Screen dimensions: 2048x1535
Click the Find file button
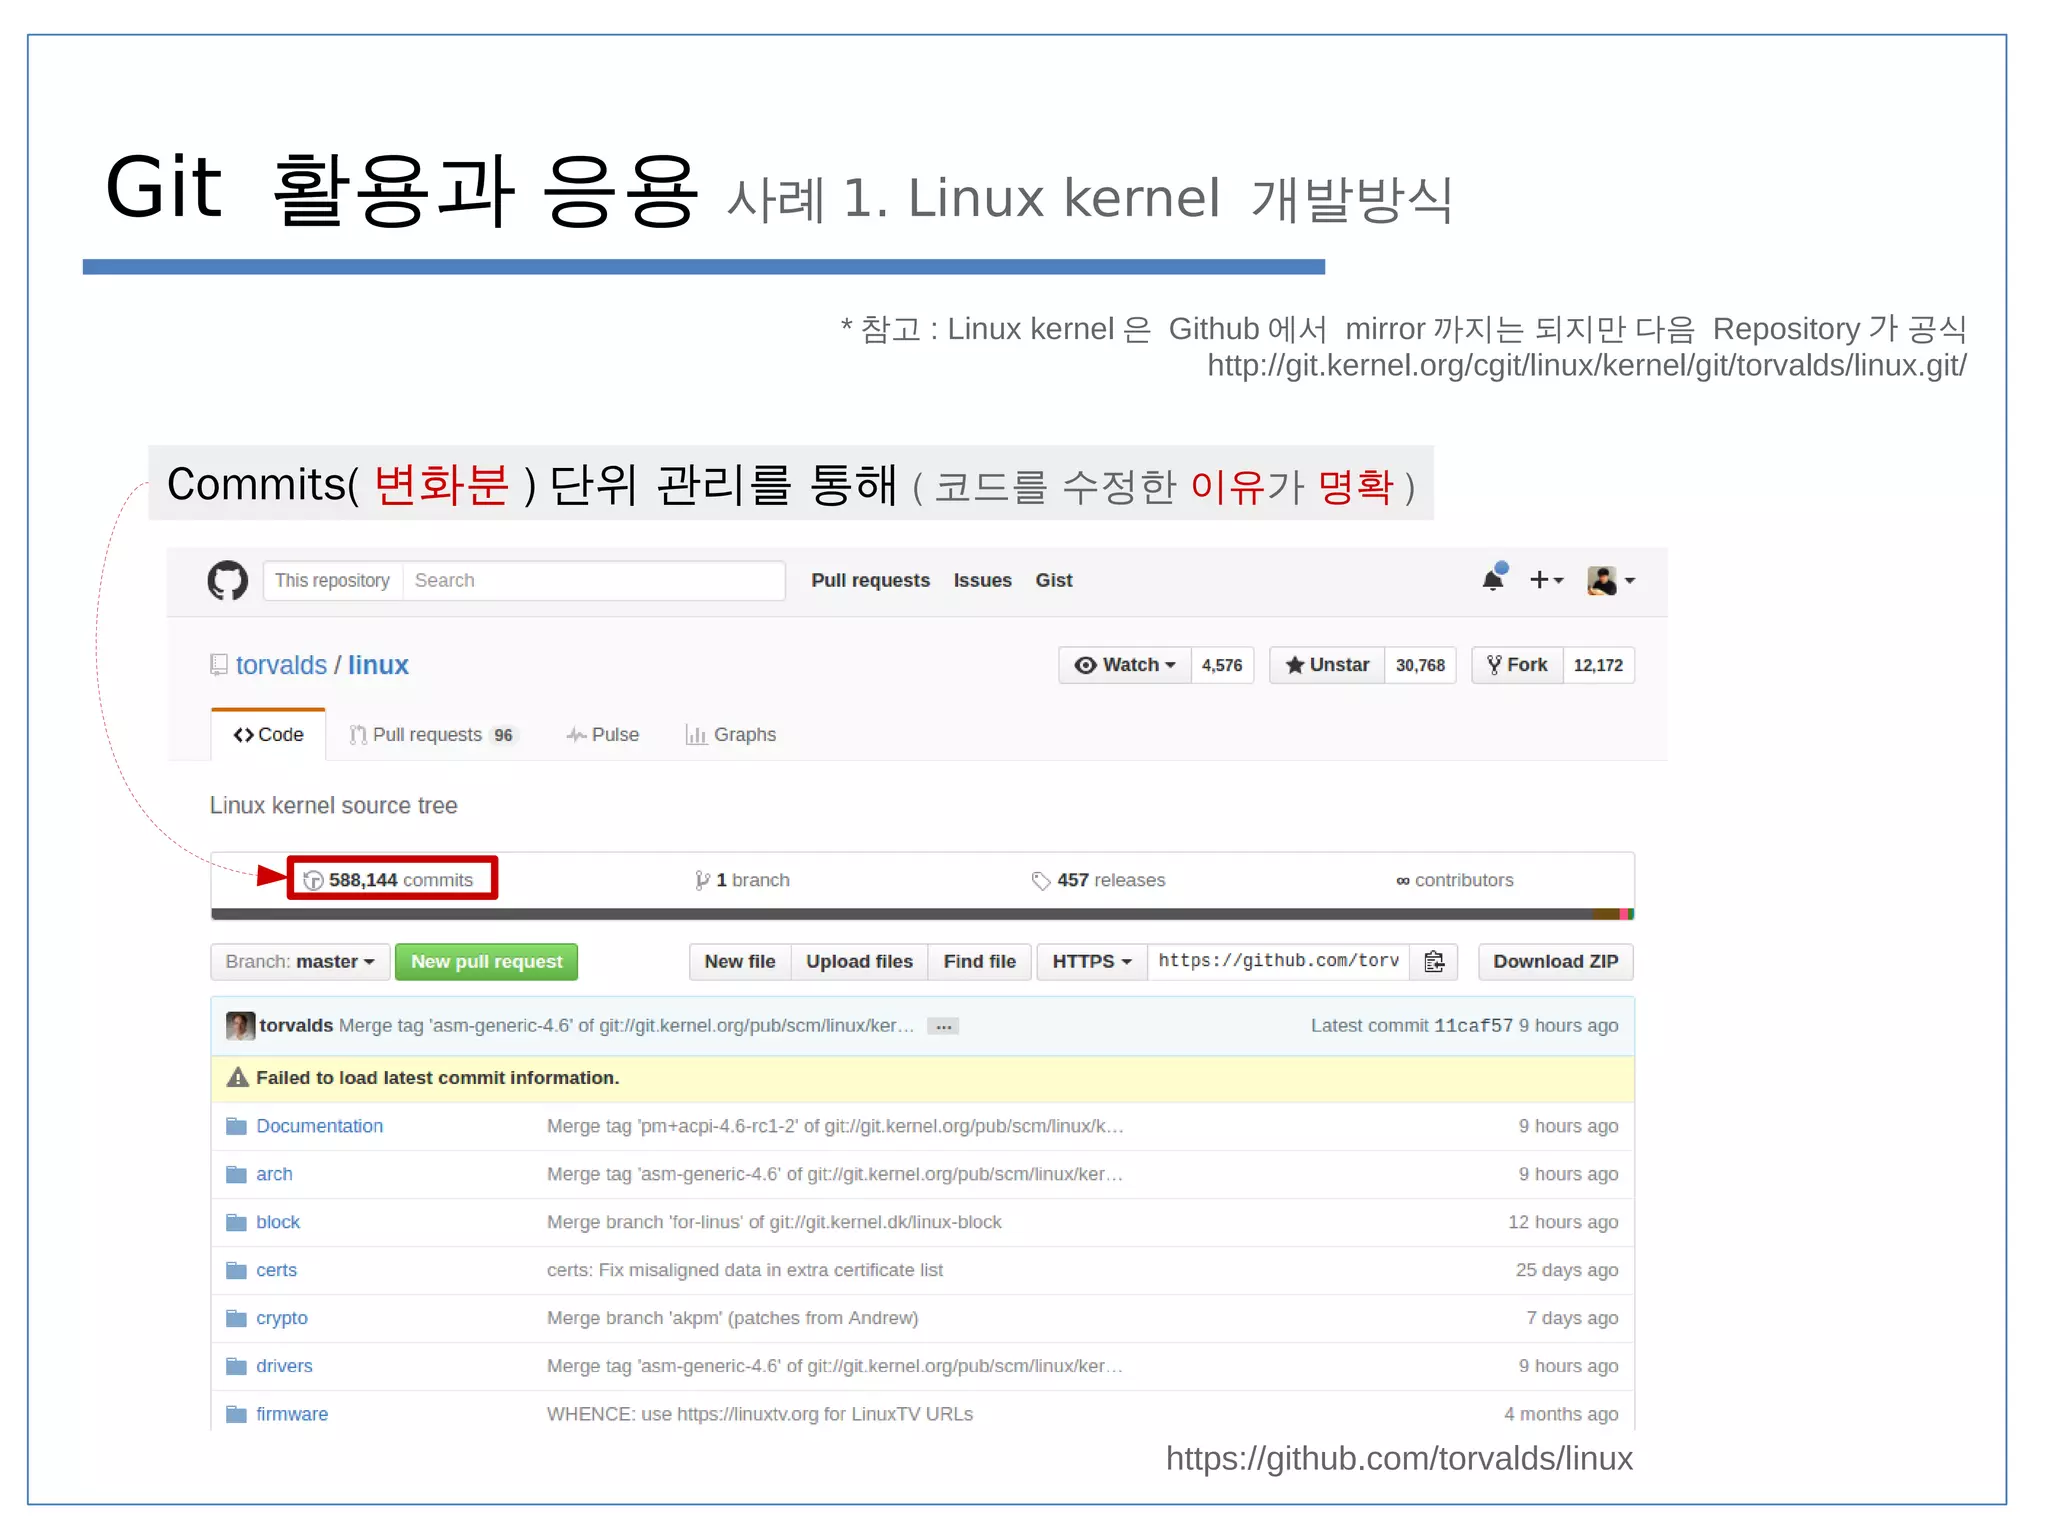click(x=979, y=961)
